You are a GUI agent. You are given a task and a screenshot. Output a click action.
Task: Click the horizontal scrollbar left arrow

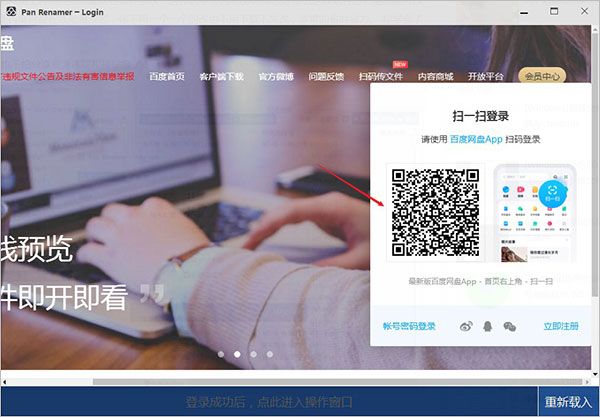pos(4,382)
